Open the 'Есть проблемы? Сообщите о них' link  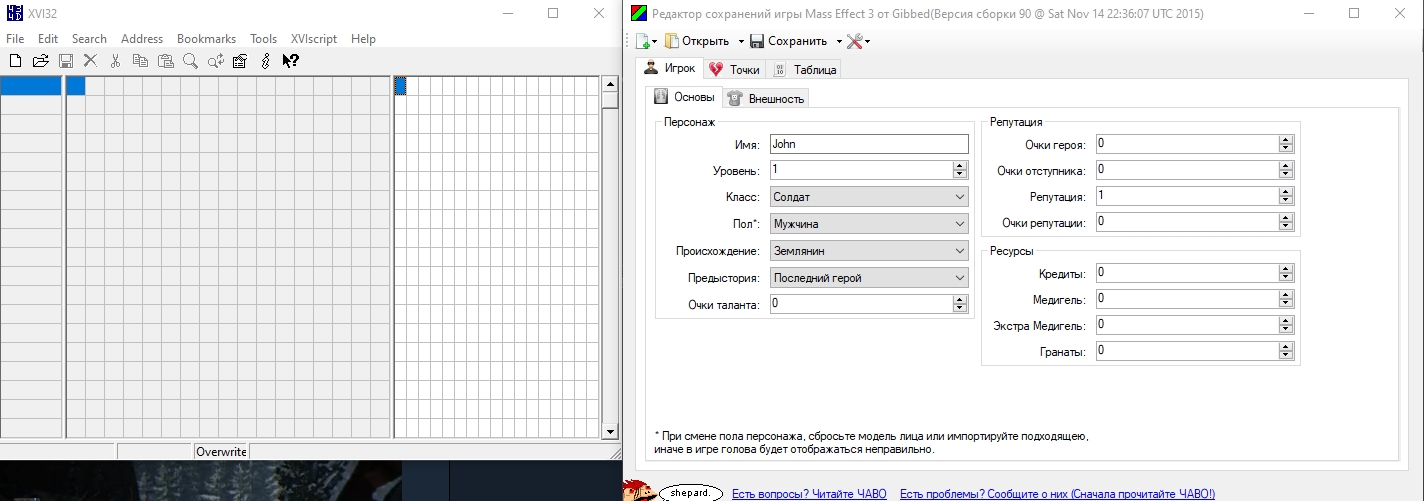pyautogui.click(x=1058, y=494)
